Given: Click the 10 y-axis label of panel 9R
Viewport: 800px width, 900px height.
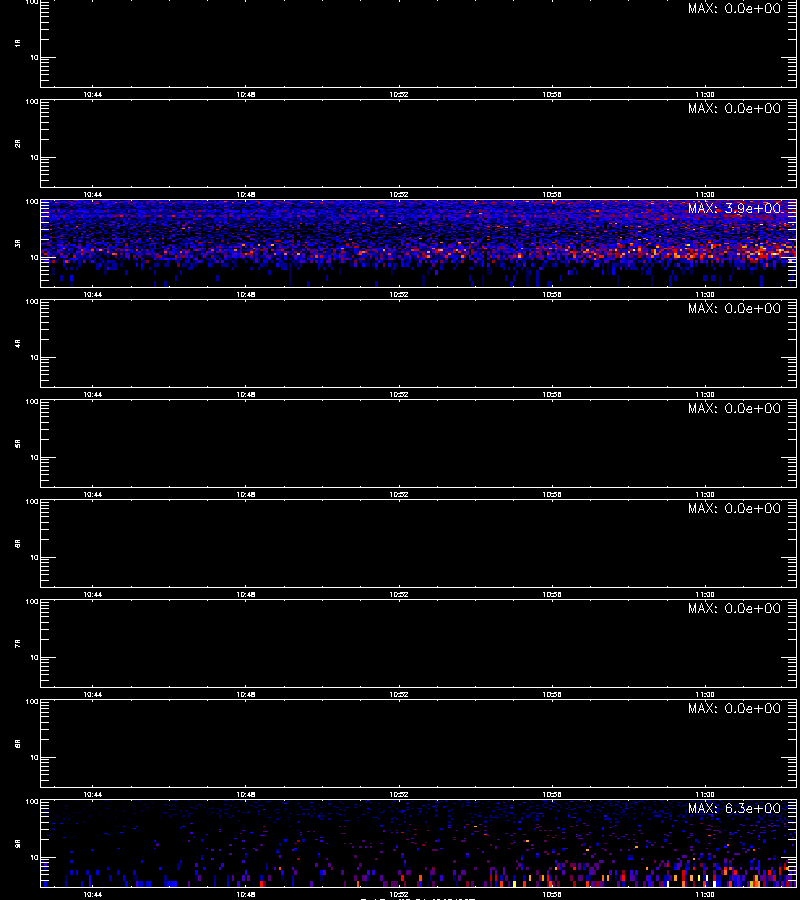Looking at the screenshot, I should click(34, 858).
